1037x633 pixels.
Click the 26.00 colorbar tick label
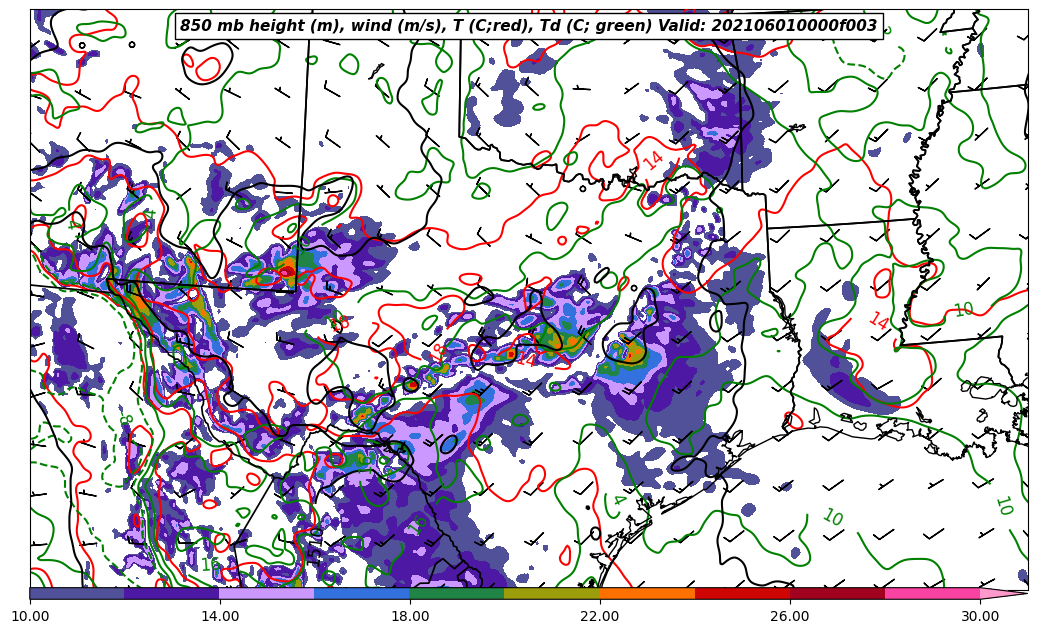[x=790, y=616]
